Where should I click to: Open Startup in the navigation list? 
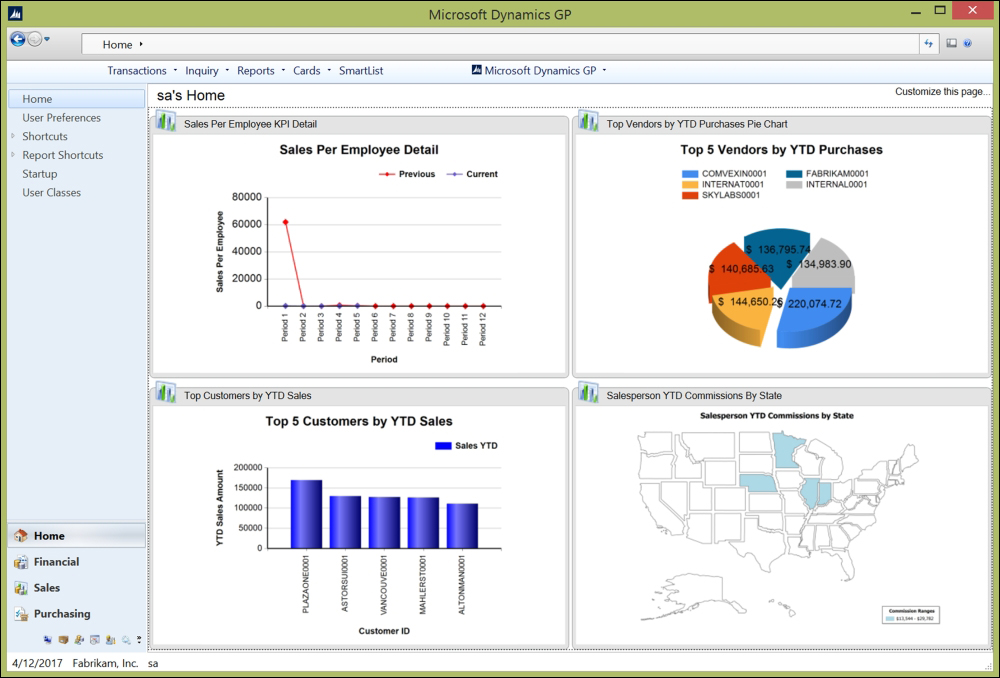pyautogui.click(x=40, y=173)
